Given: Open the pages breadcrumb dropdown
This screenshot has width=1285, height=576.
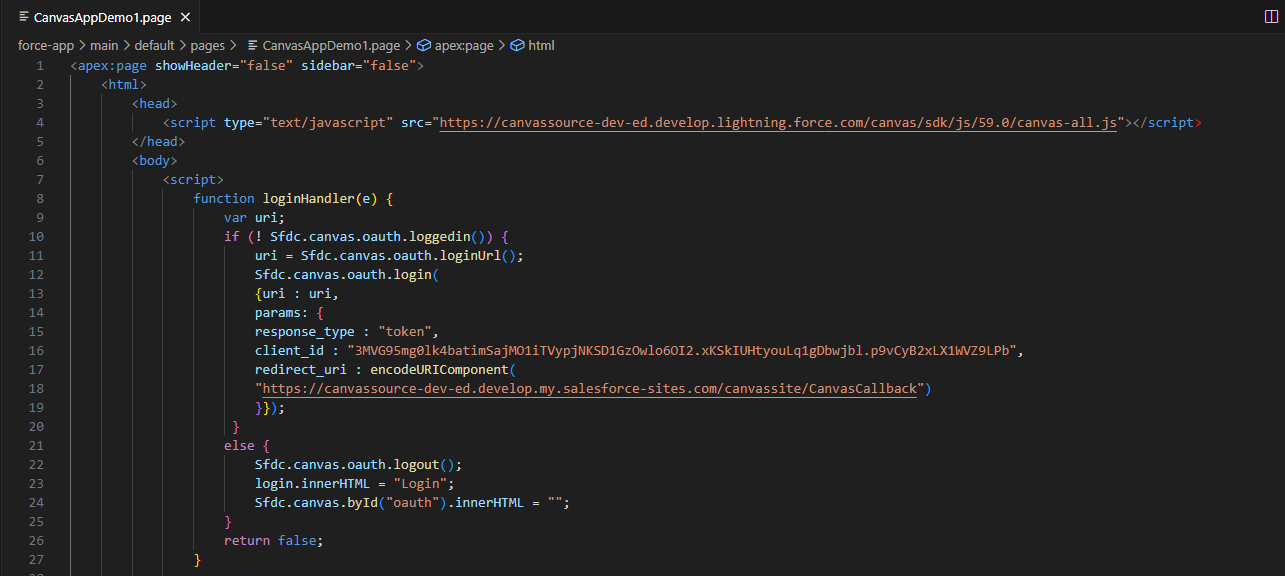Looking at the screenshot, I should point(208,45).
